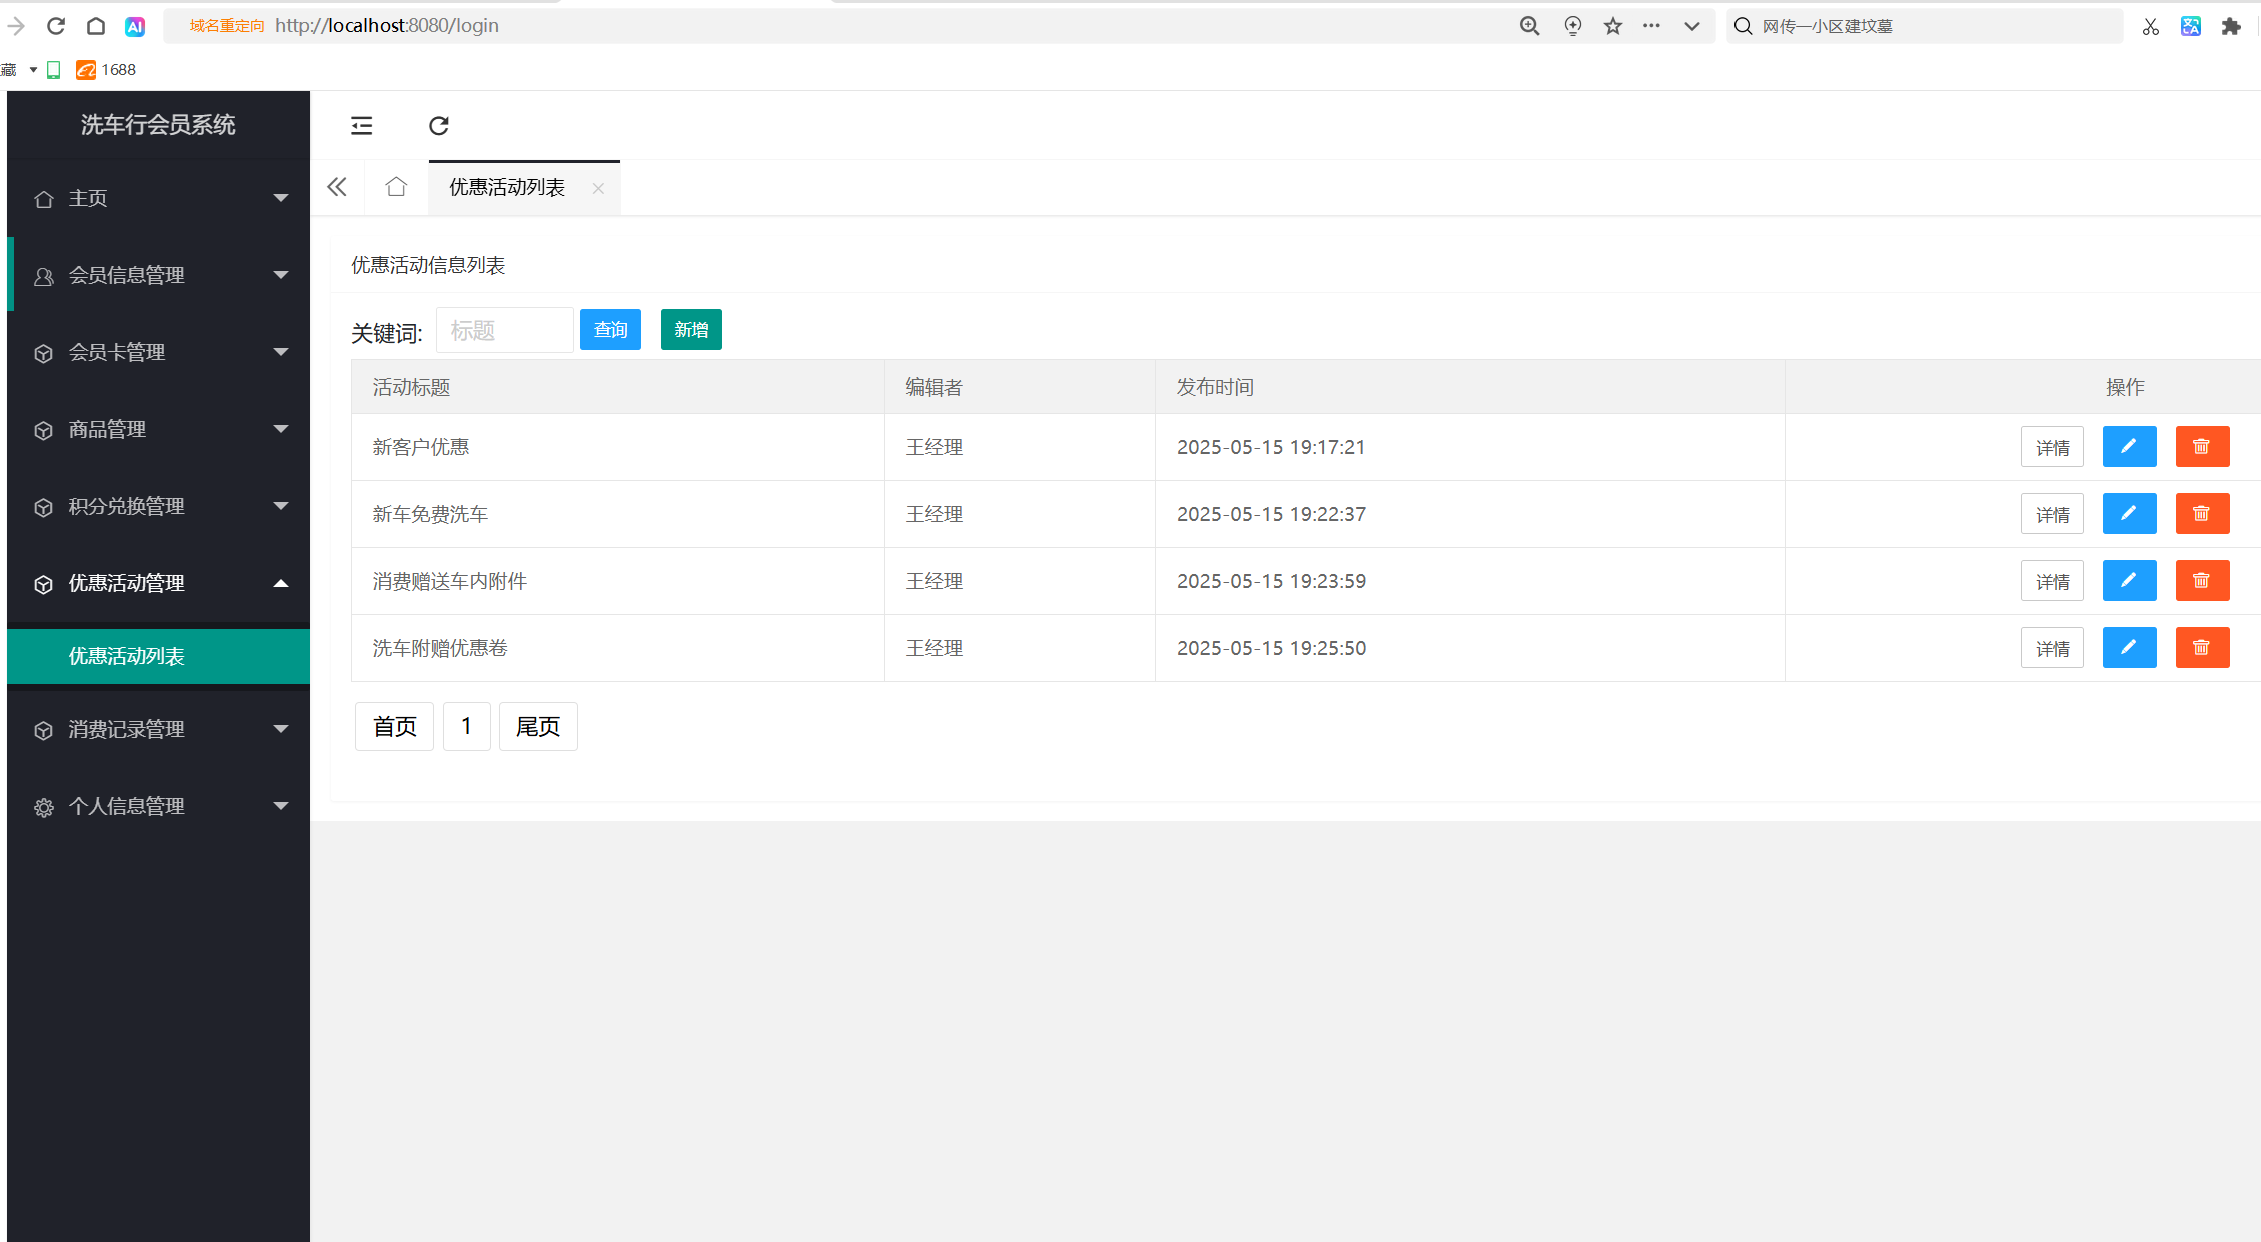Delete the 新车免费洗车 row with trash icon
Viewport: 2261px width, 1242px height.
(x=2202, y=514)
